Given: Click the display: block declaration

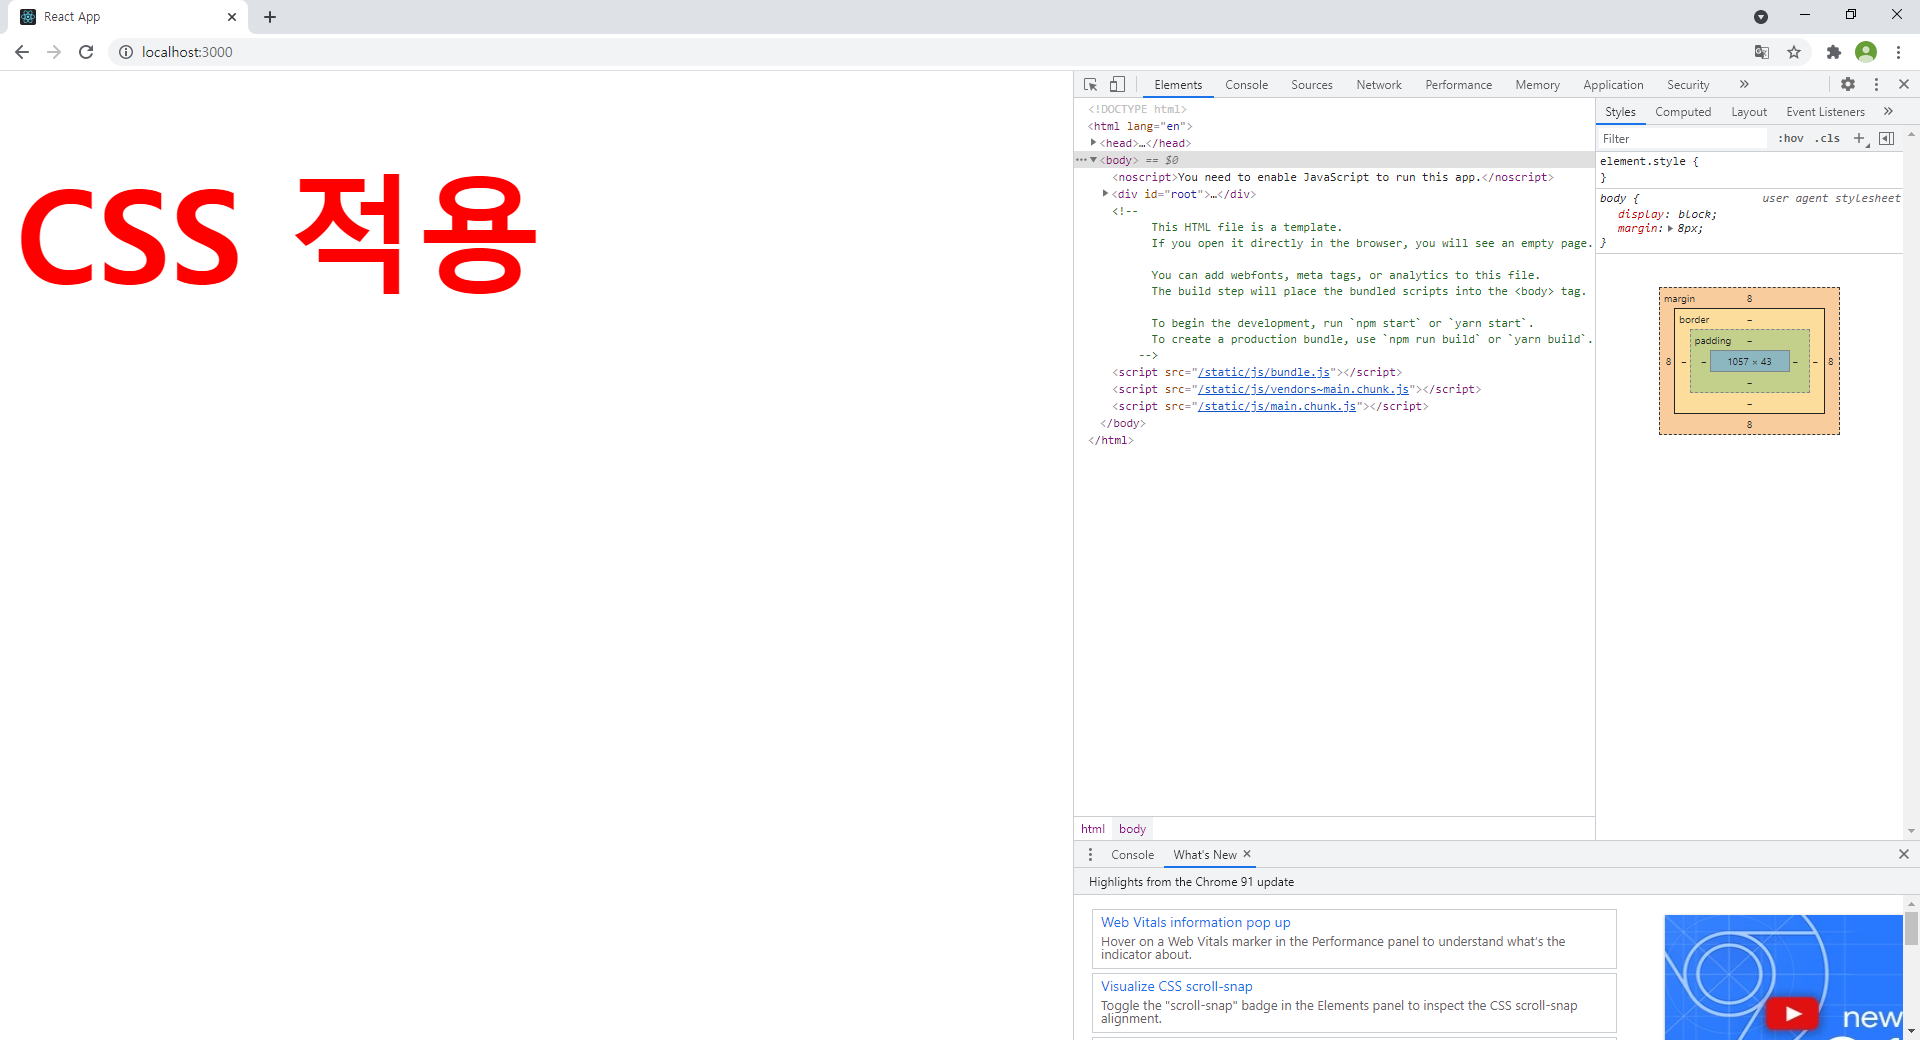Looking at the screenshot, I should click(x=1667, y=214).
